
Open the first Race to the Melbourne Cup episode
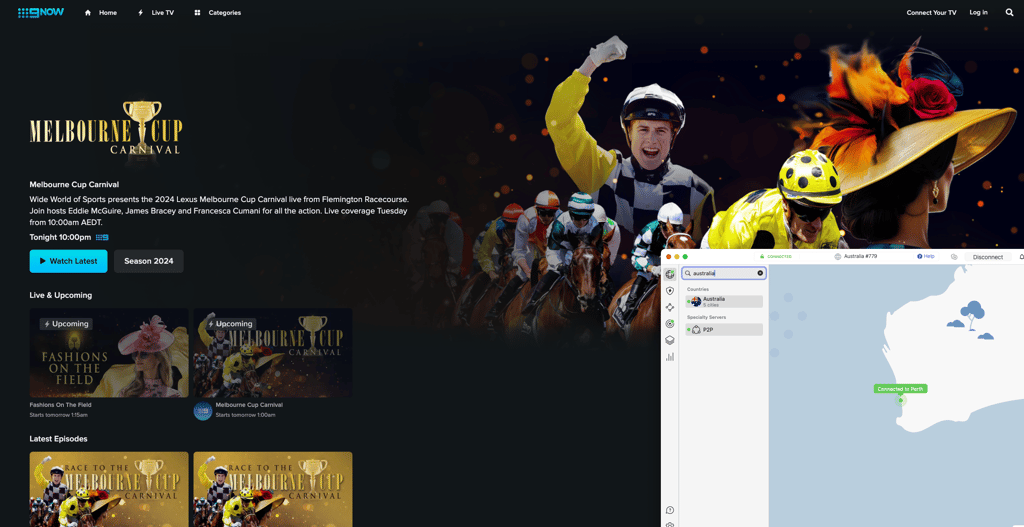(109, 489)
